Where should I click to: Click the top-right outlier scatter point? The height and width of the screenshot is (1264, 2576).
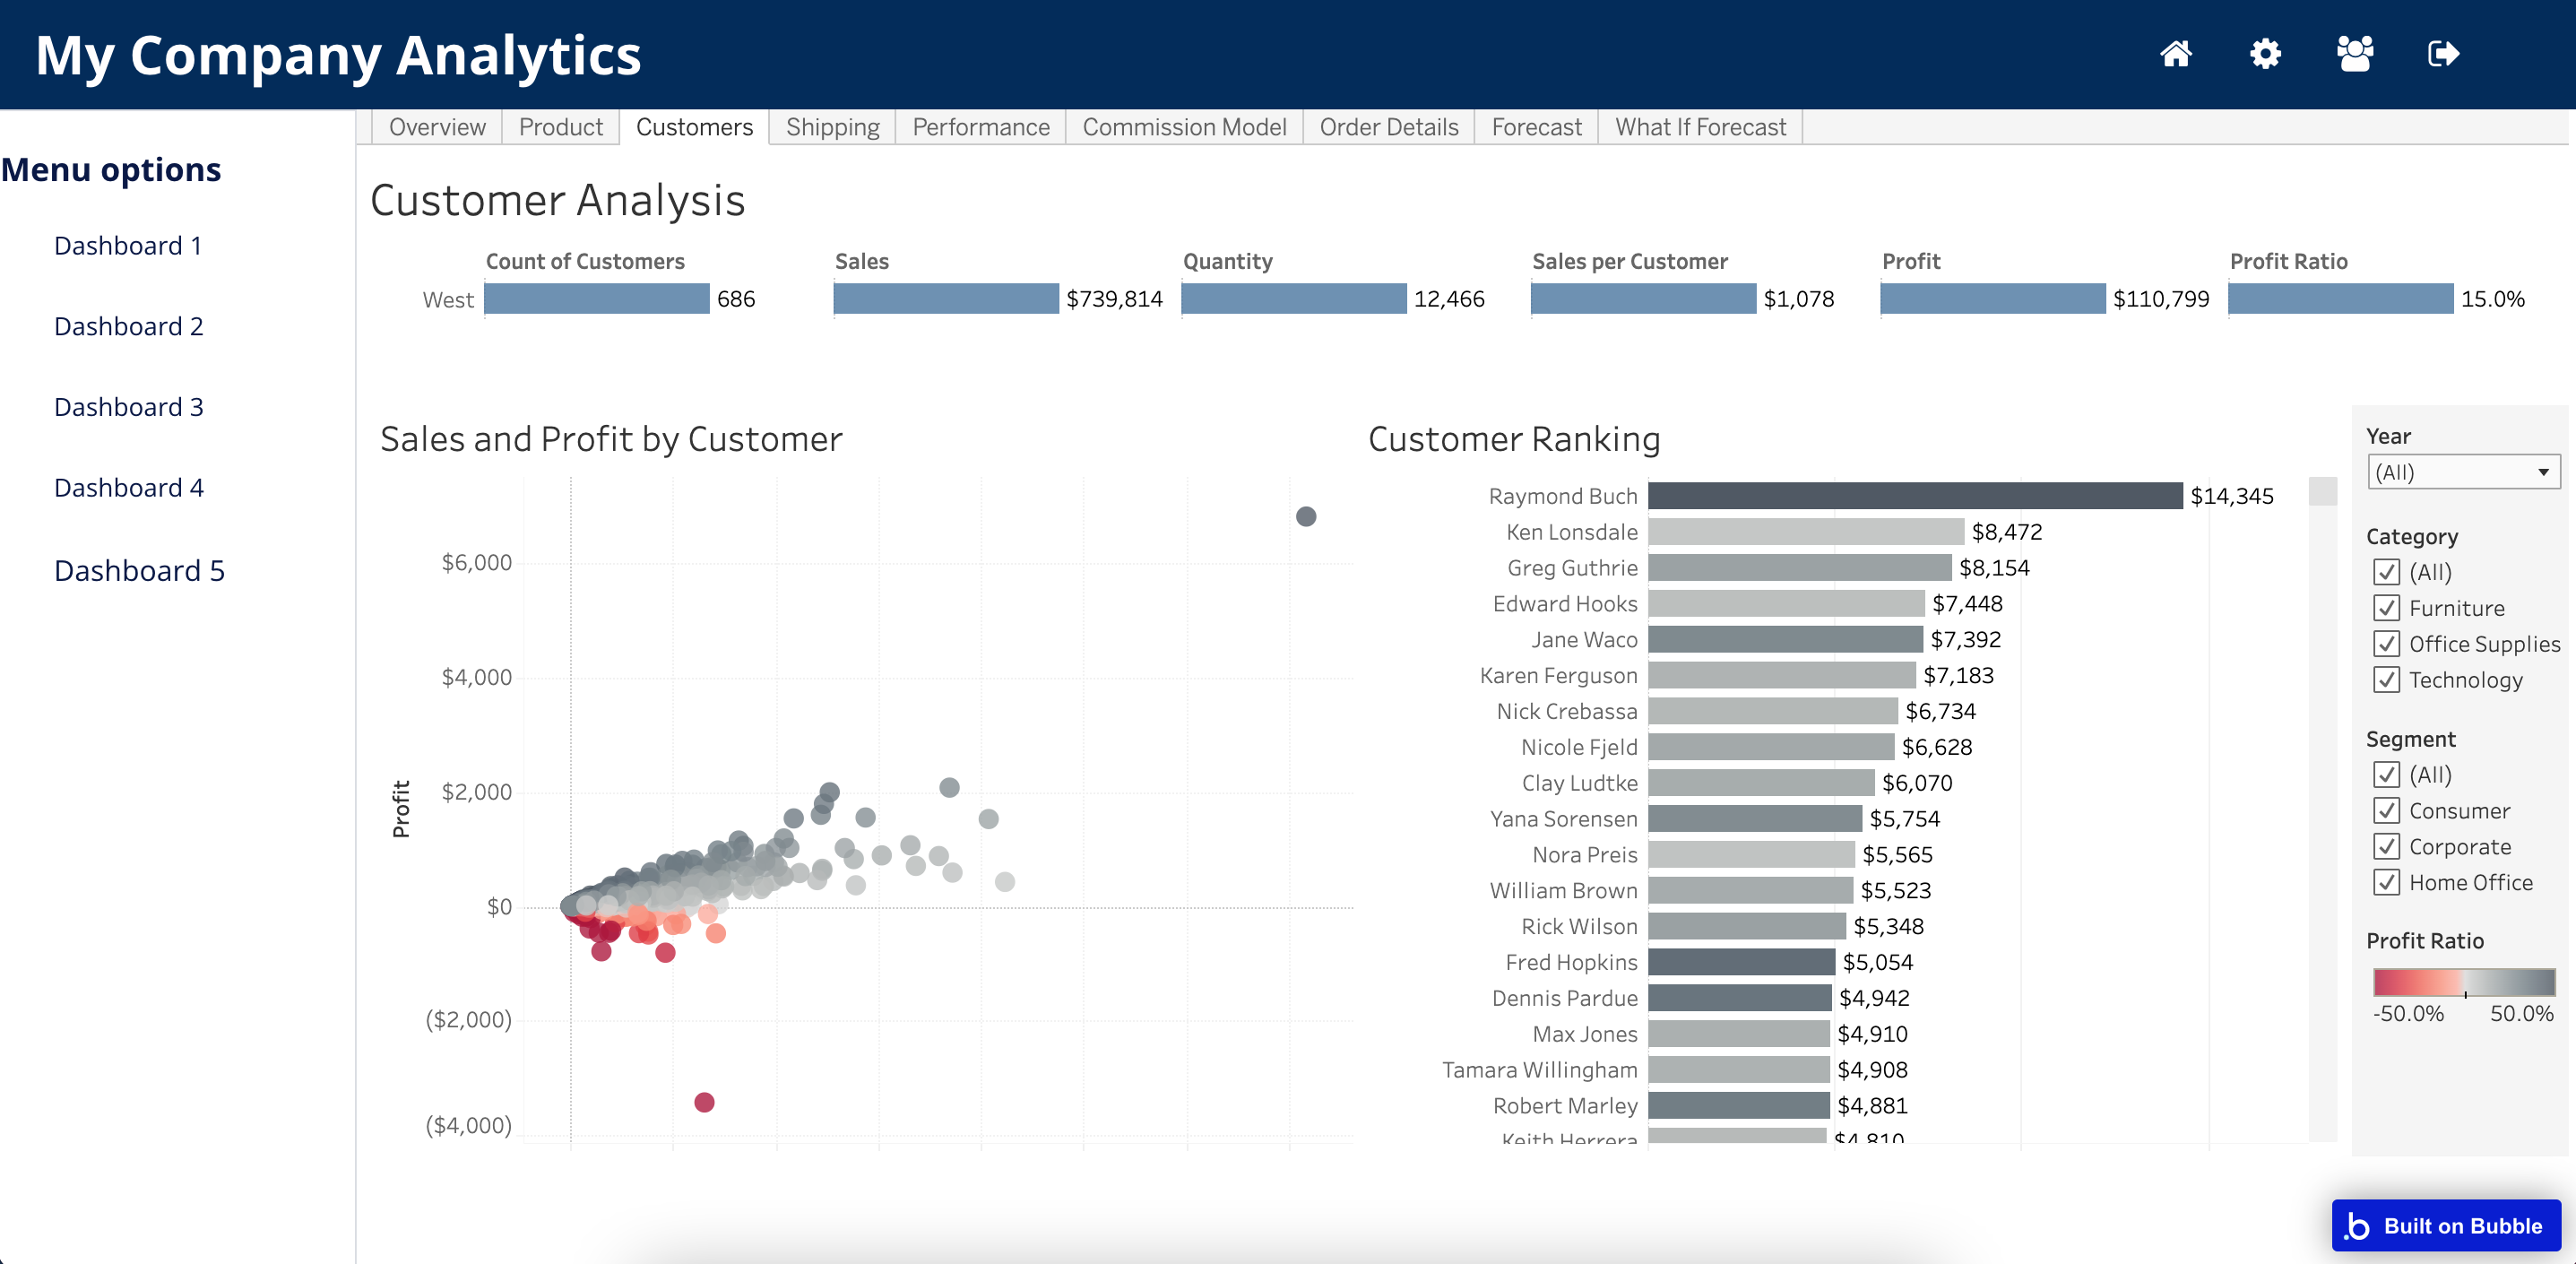click(1305, 517)
